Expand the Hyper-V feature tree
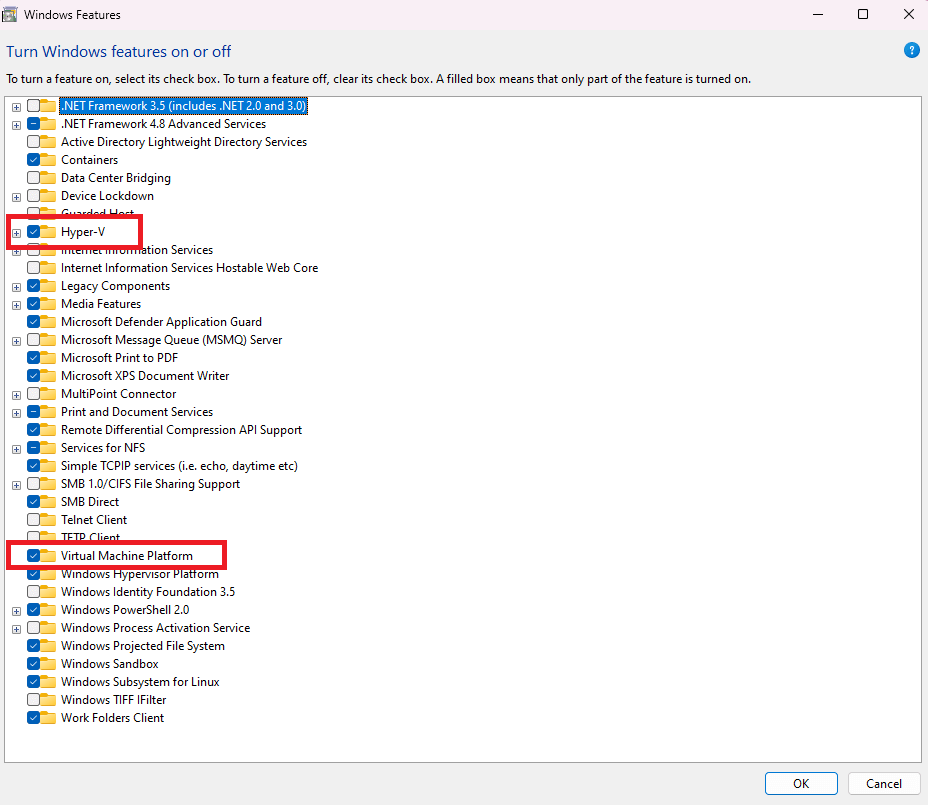928x805 pixels. 17,233
